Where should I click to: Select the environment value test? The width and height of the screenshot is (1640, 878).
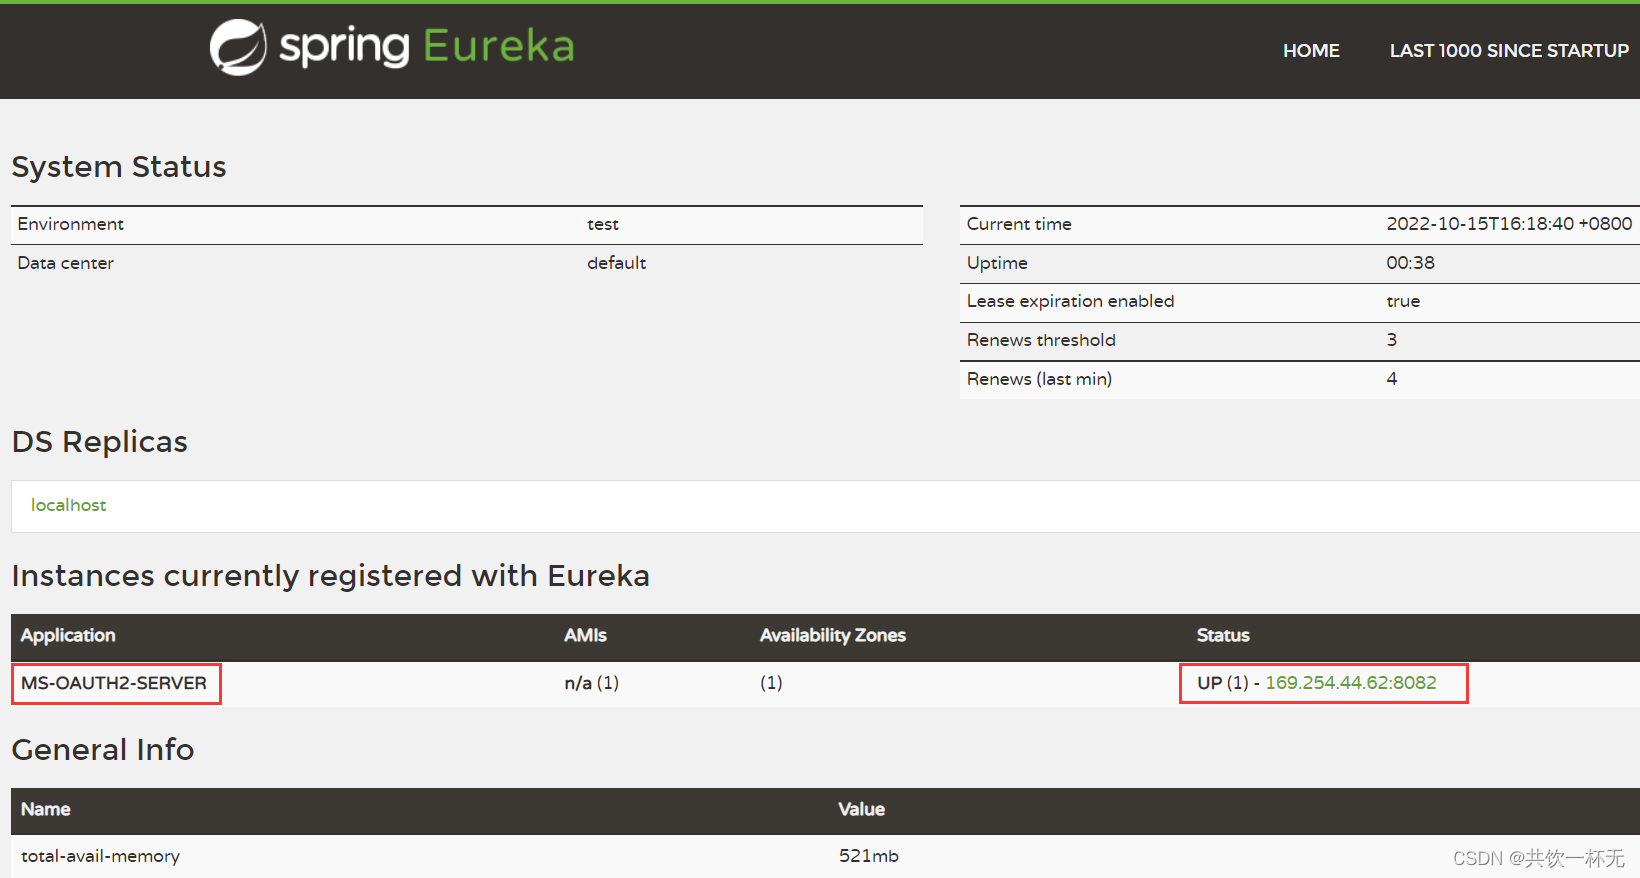tap(603, 224)
